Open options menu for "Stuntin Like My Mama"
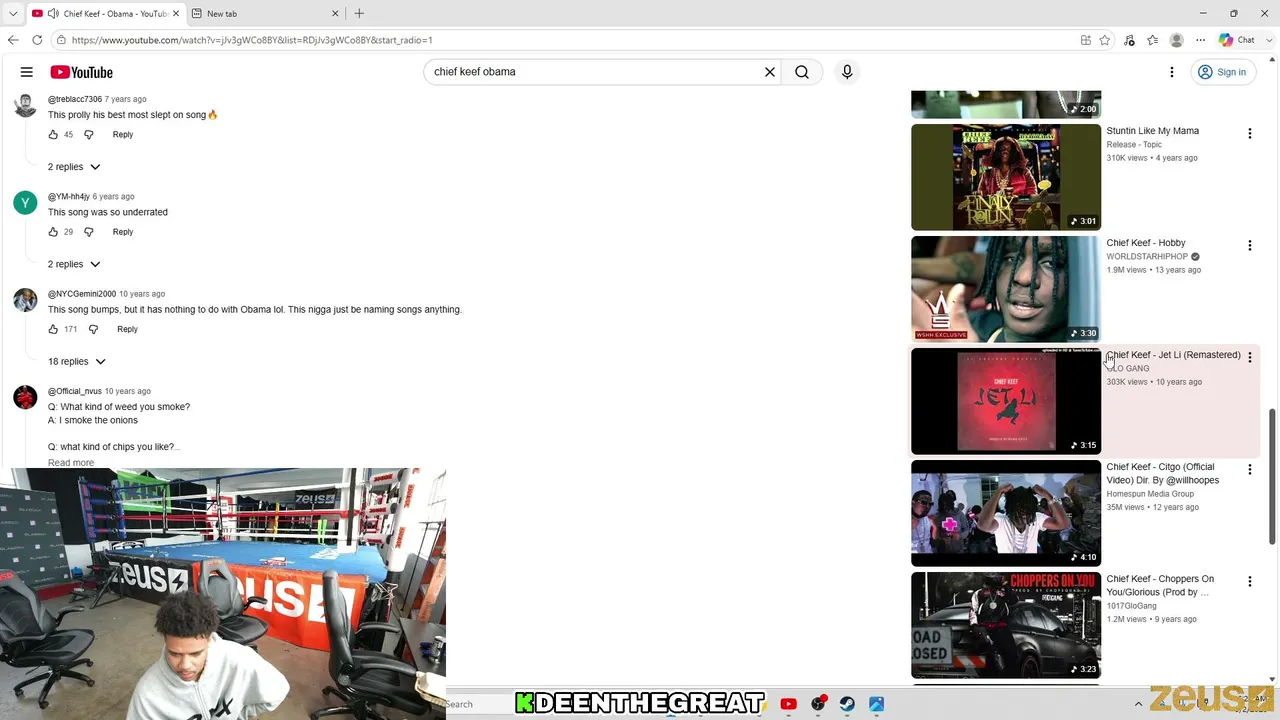This screenshot has width=1280, height=720. (x=1249, y=133)
